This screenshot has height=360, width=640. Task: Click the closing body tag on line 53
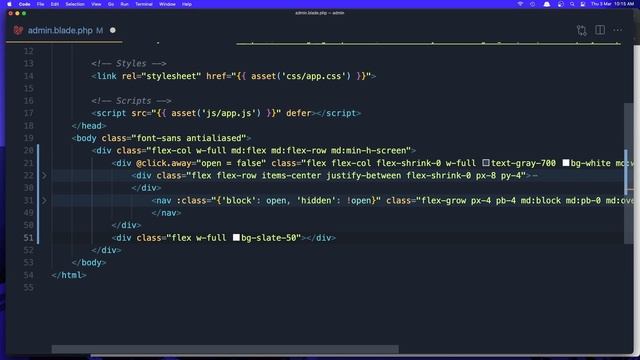89,262
